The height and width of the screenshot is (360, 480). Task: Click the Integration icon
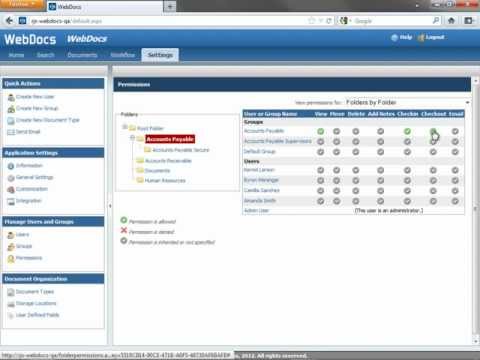pyautogui.click(x=11, y=201)
